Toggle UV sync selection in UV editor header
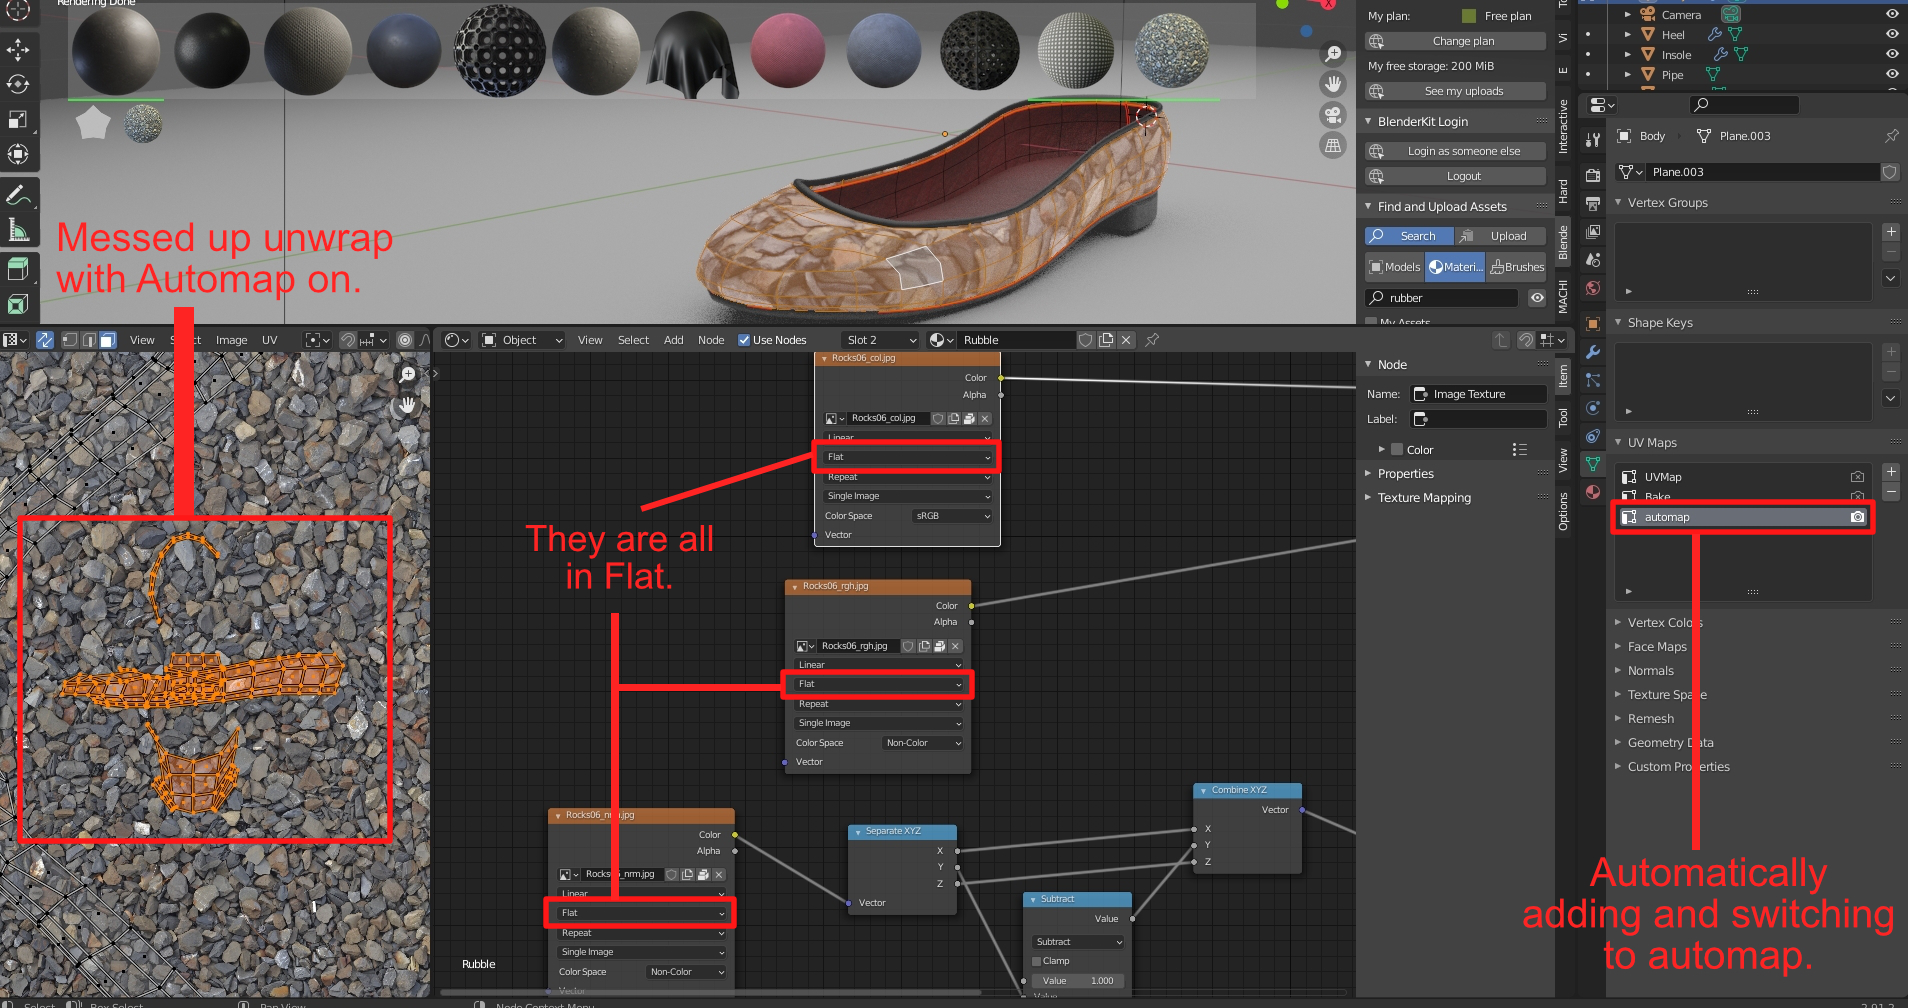The image size is (1908, 1008). tap(45, 340)
